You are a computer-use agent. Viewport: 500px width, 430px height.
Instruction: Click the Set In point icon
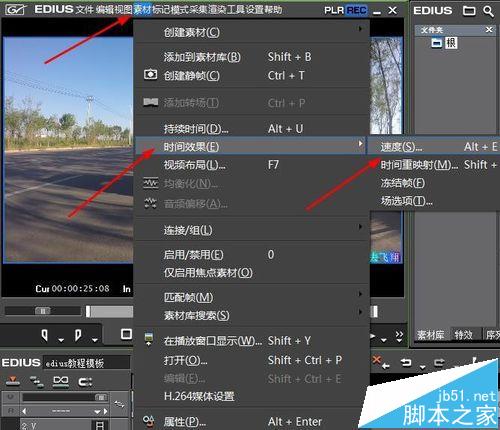pyautogui.click(x=45, y=335)
